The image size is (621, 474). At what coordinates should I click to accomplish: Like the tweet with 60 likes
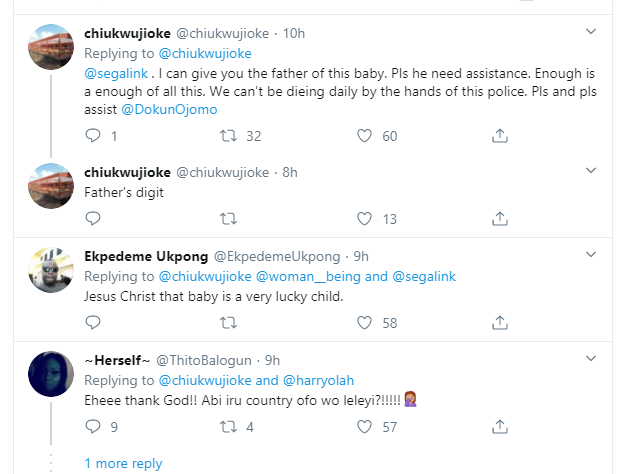(x=365, y=136)
